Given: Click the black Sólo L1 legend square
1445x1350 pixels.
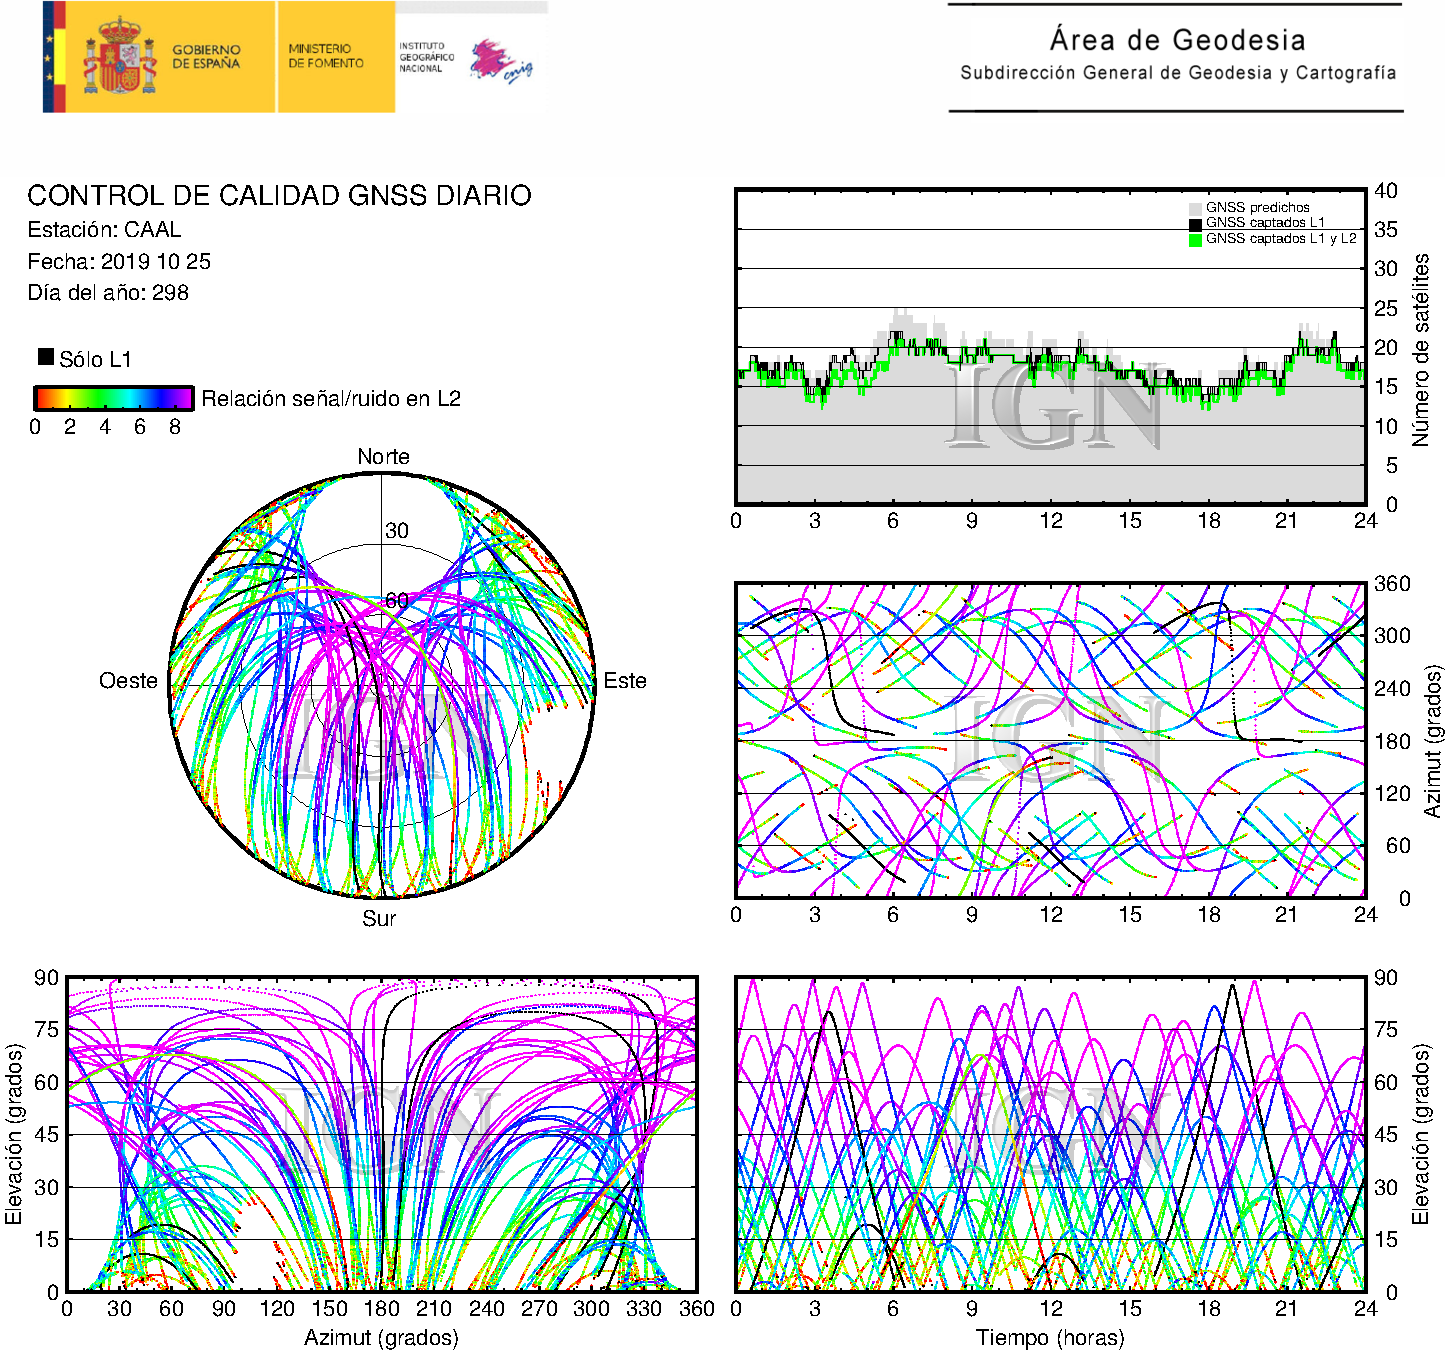Looking at the screenshot, I should coord(46,357).
